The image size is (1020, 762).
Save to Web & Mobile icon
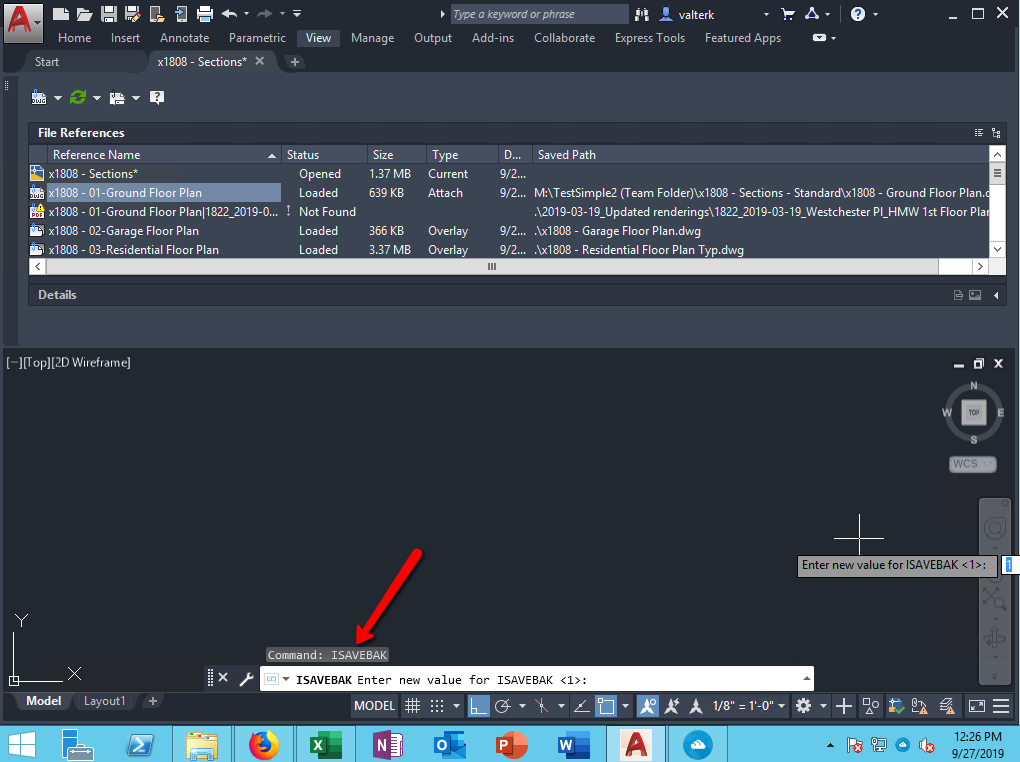(x=181, y=14)
